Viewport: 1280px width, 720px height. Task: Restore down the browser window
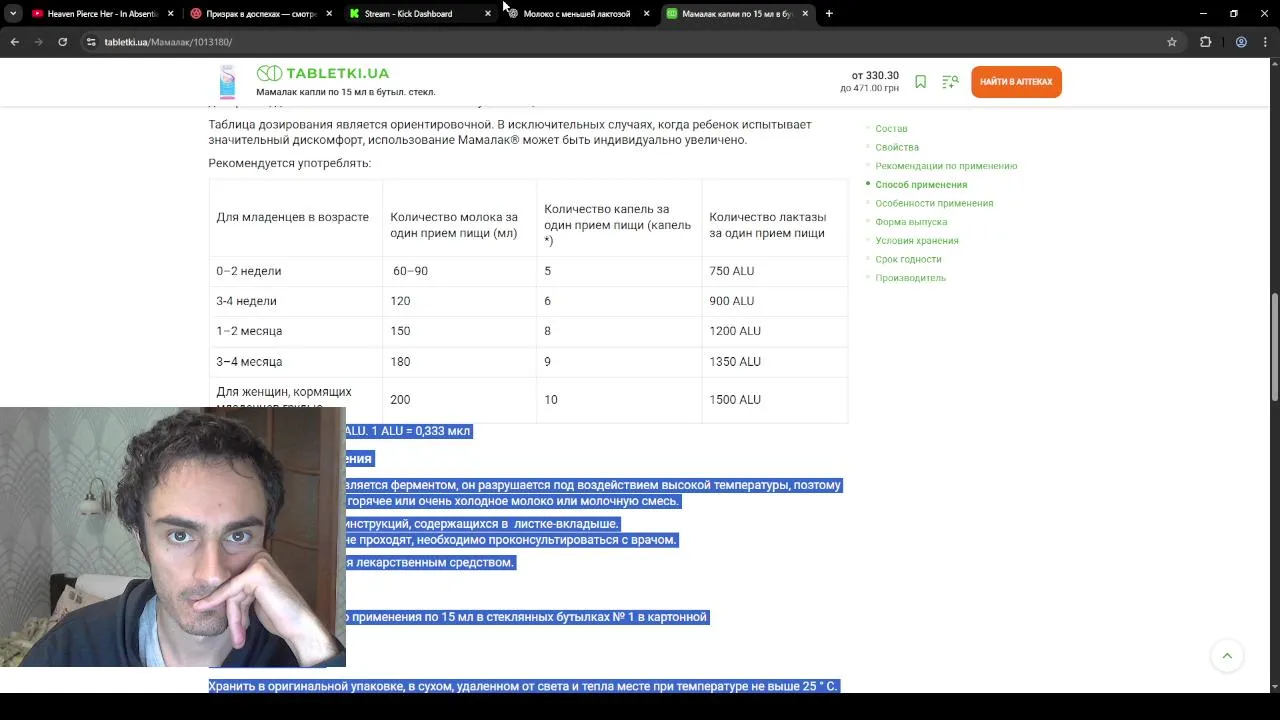1234,14
